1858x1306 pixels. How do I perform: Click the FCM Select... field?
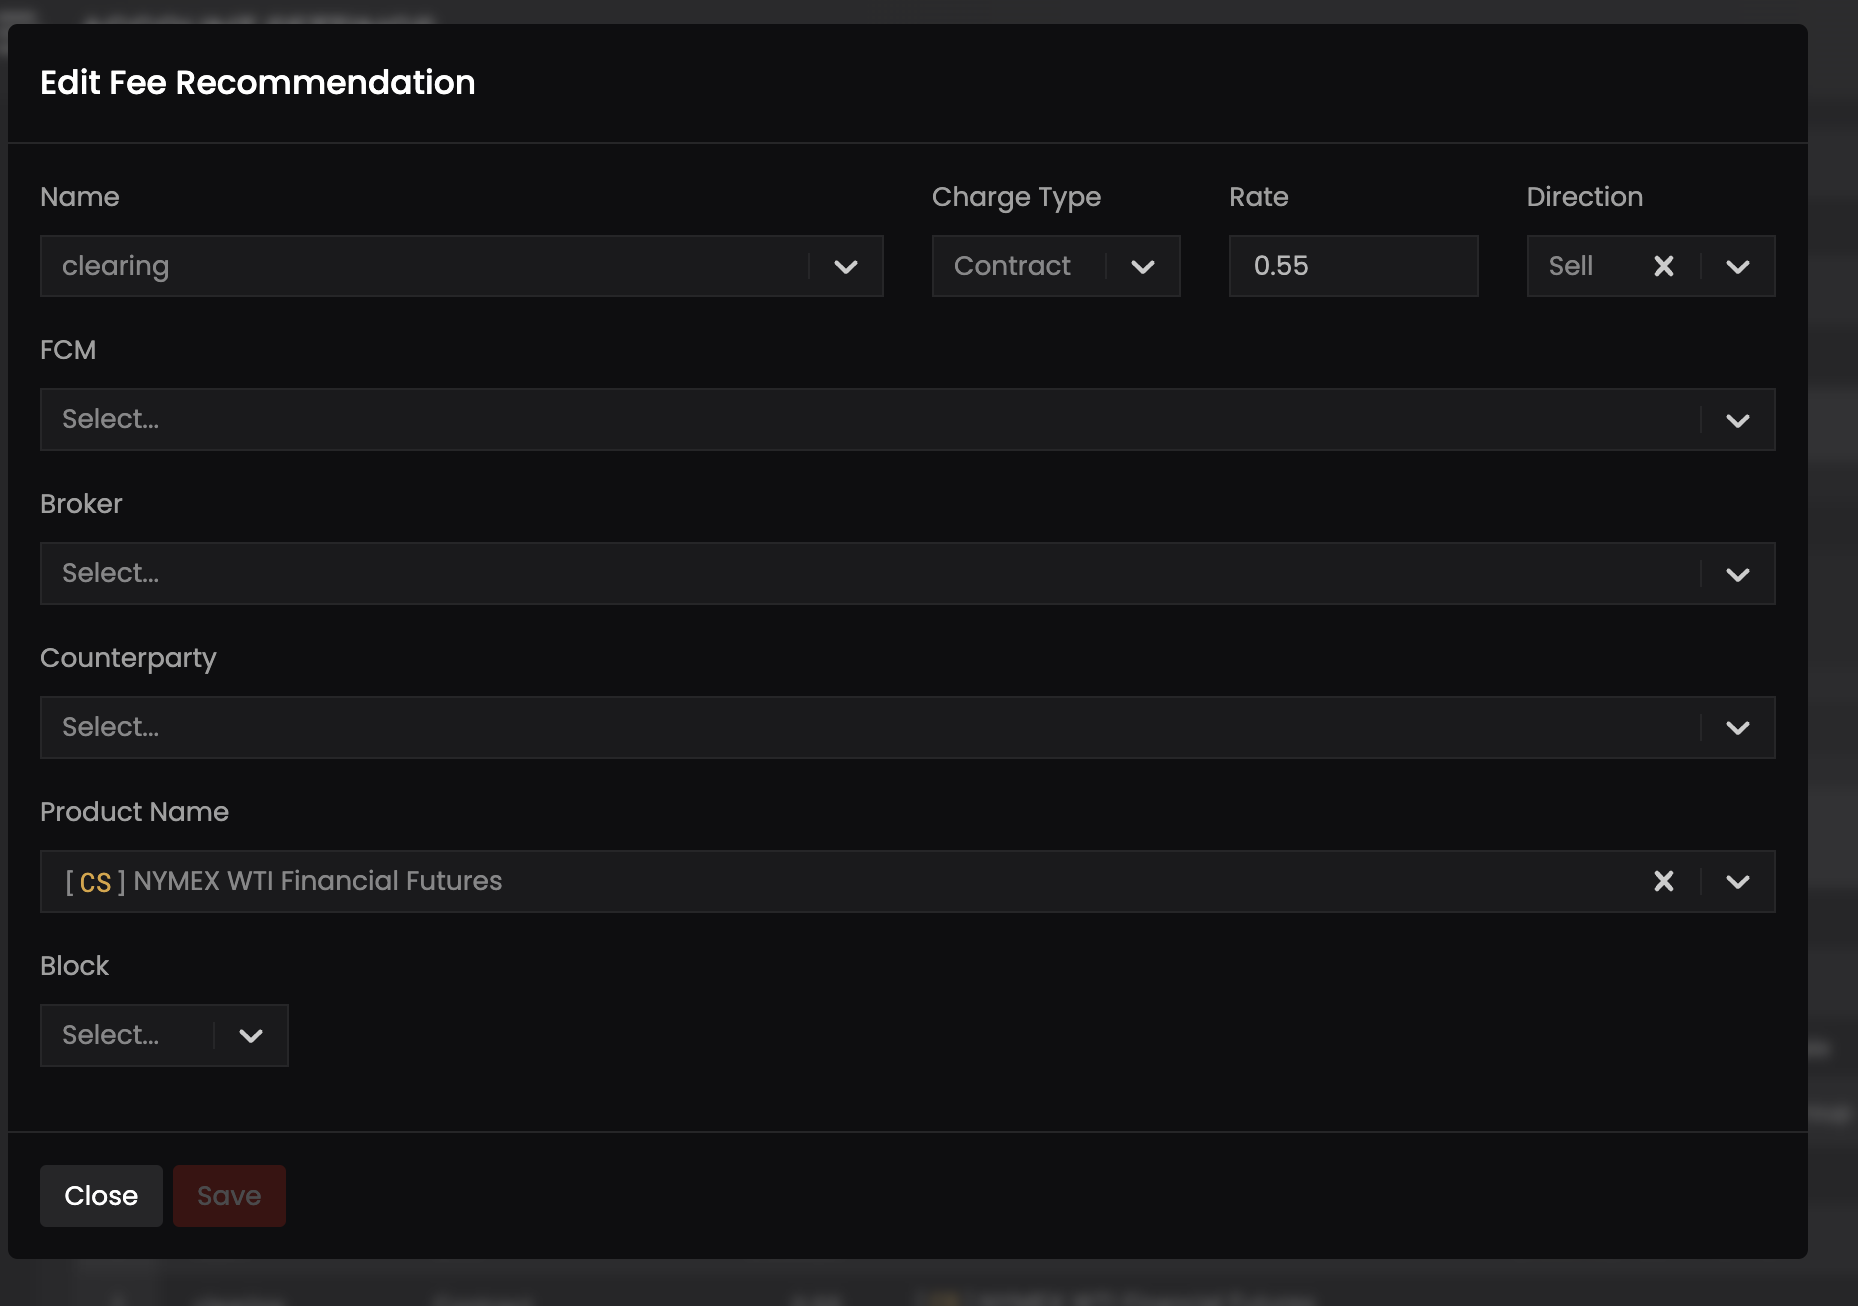point(860,420)
